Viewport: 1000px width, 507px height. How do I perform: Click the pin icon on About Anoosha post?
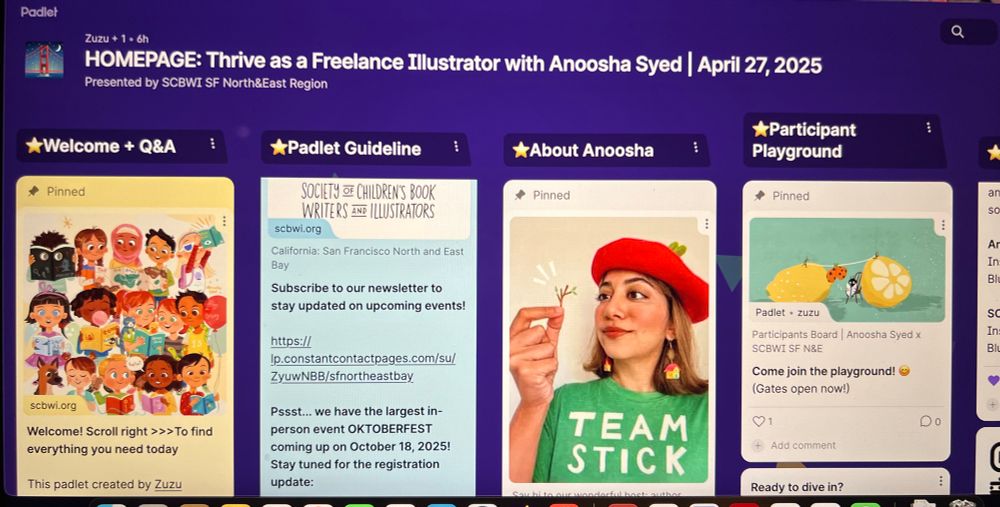[x=520, y=195]
